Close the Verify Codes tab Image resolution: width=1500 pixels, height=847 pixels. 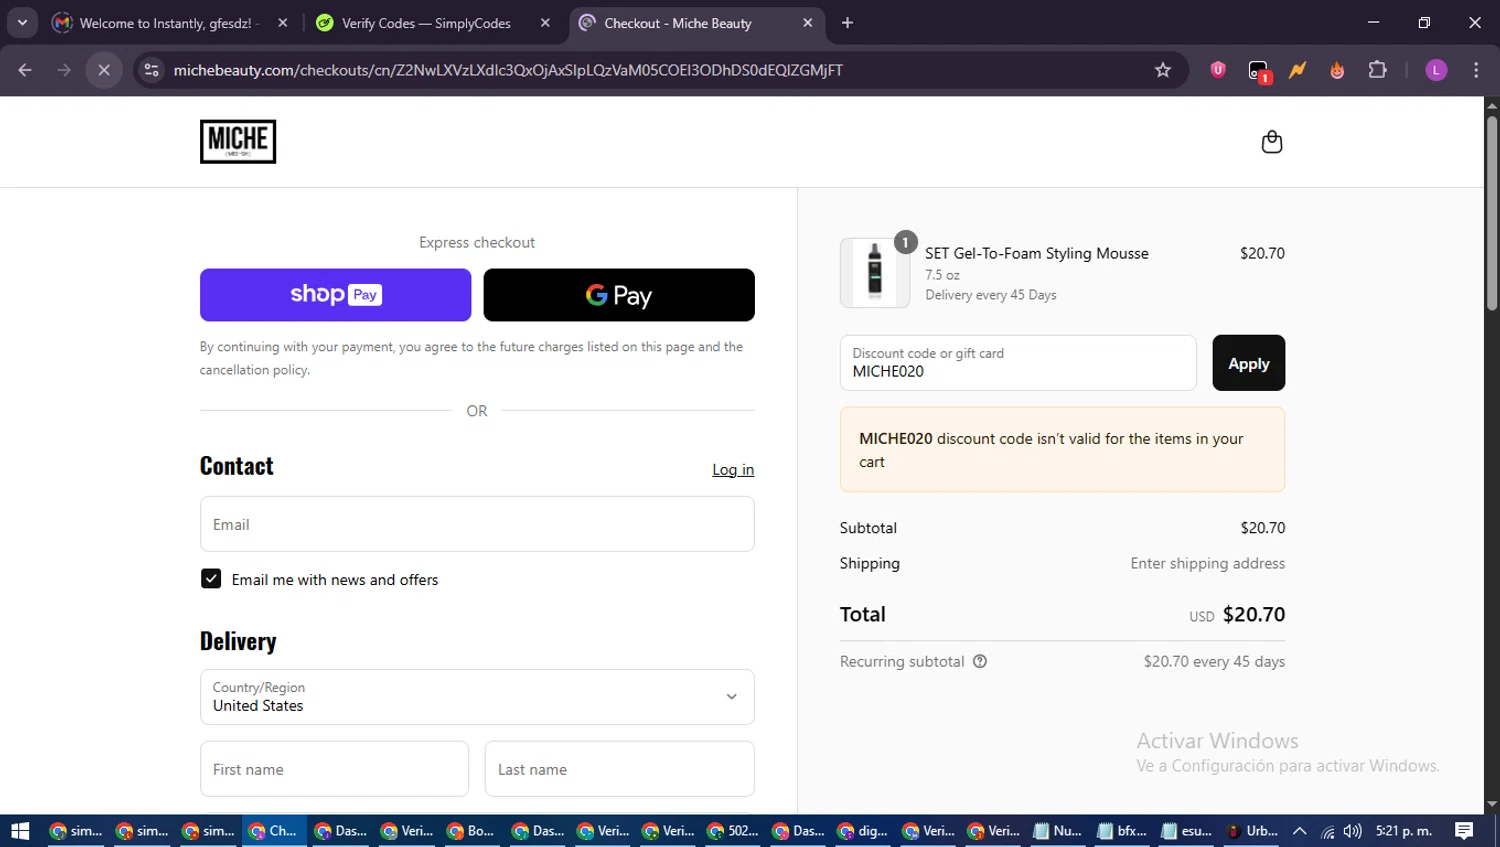tap(545, 23)
